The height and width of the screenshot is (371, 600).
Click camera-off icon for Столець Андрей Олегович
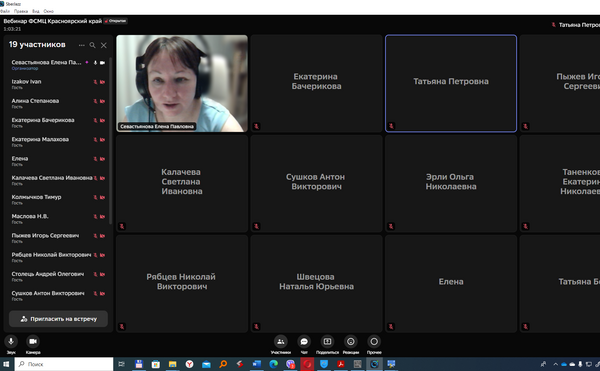(102, 274)
